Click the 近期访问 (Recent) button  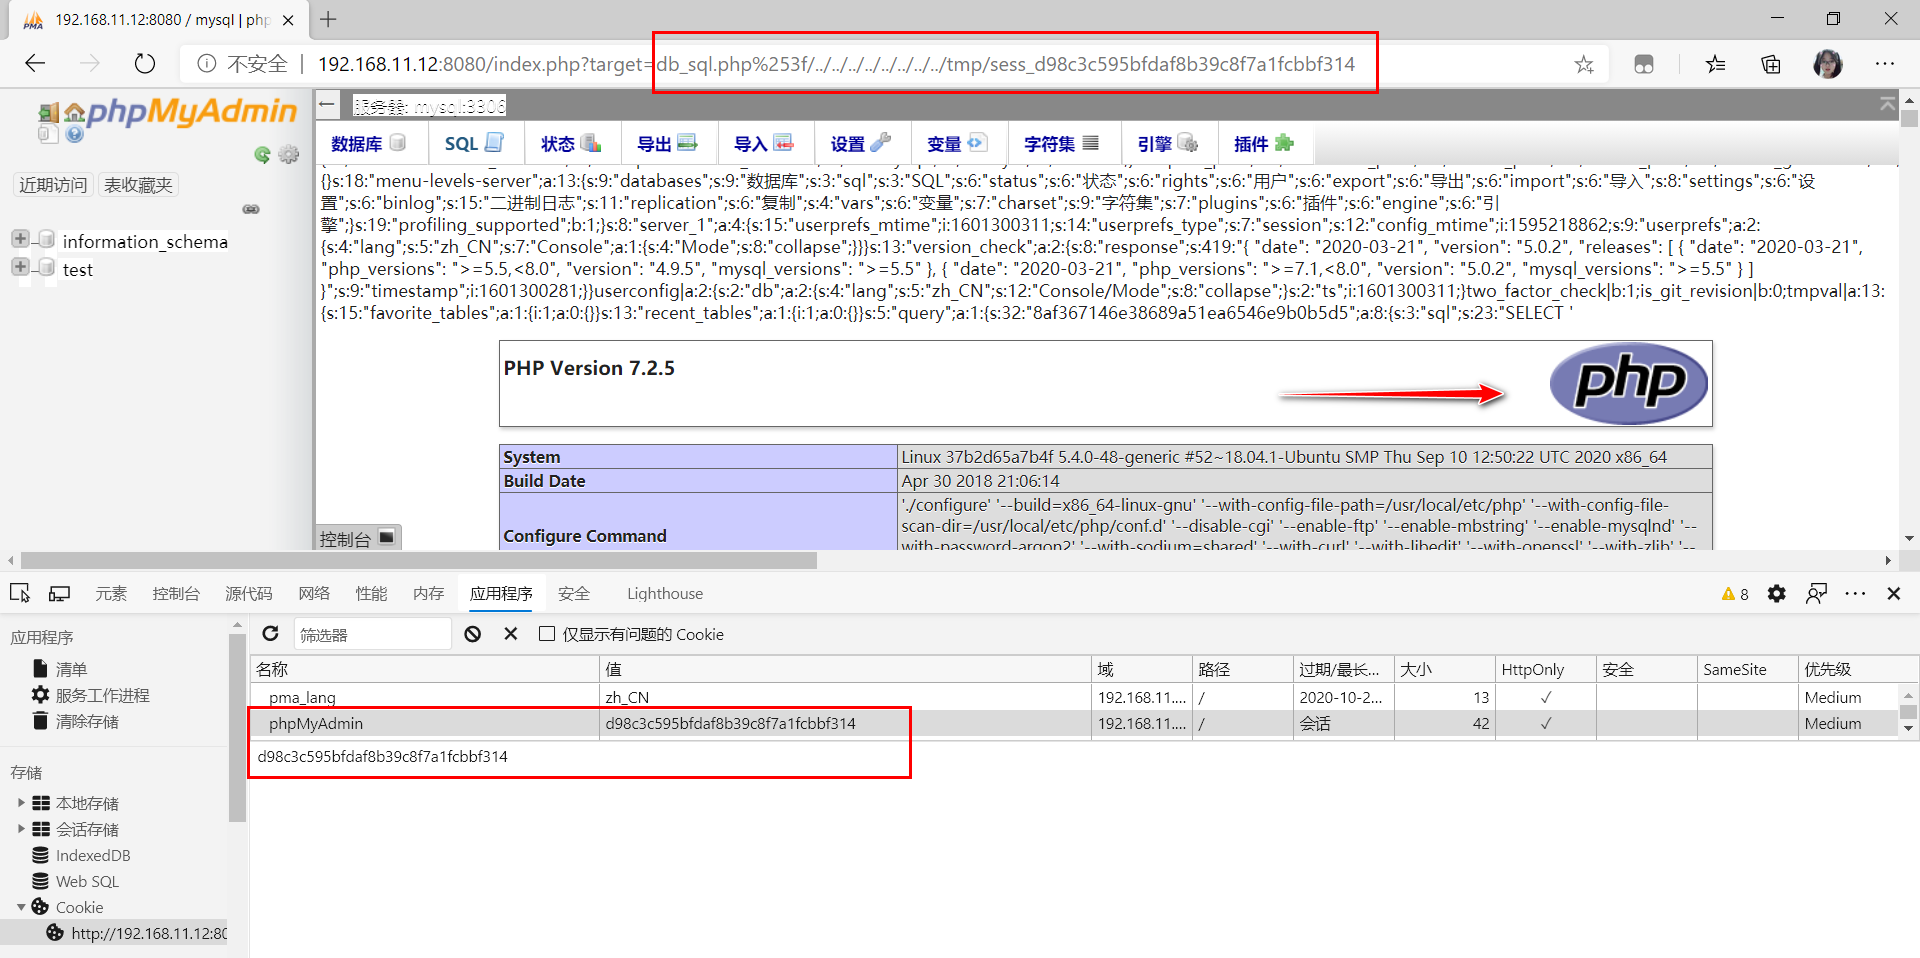pos(53,185)
